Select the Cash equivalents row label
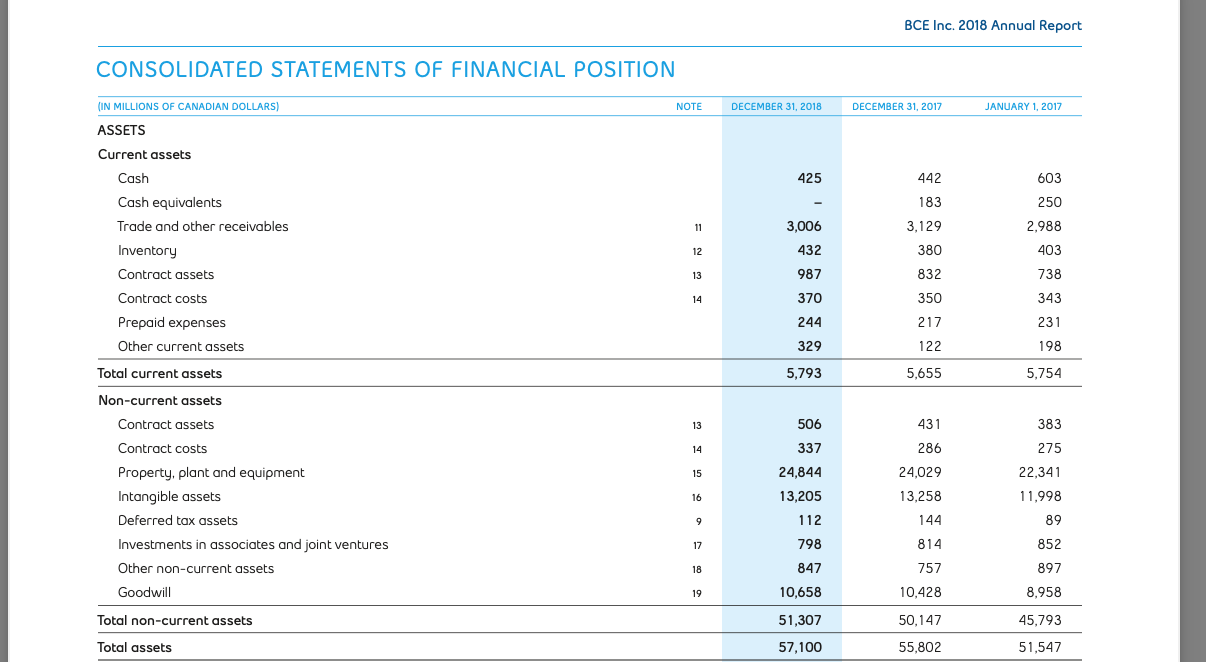Viewport: 1206px width, 662px height. (170, 202)
